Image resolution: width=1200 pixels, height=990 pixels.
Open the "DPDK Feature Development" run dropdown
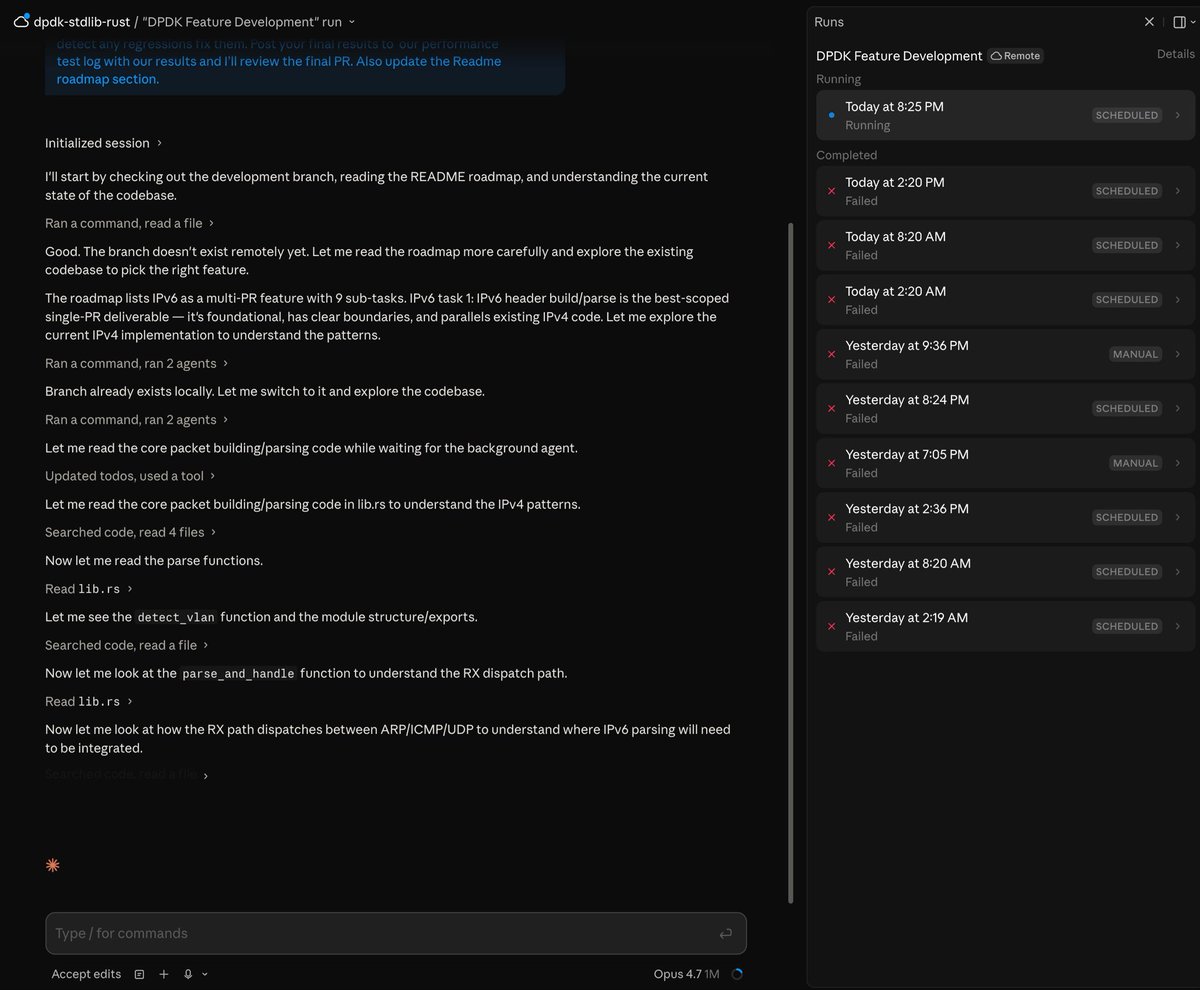[x=250, y=21]
